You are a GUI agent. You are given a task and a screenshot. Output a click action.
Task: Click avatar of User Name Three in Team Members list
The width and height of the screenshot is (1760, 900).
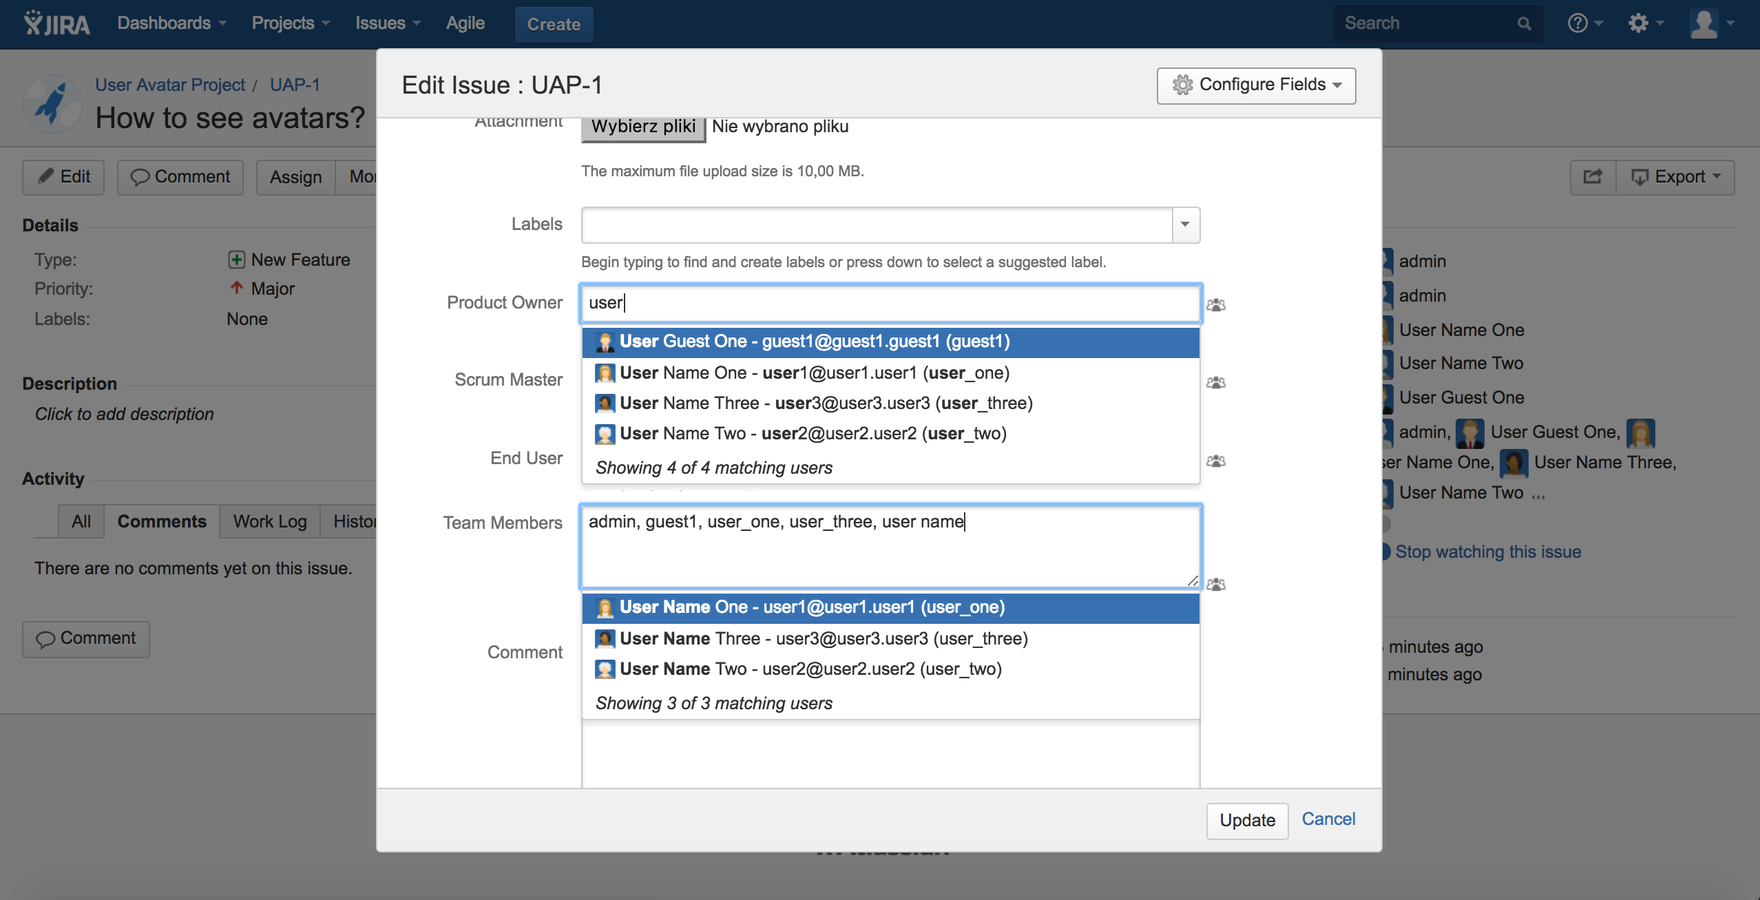pos(605,639)
